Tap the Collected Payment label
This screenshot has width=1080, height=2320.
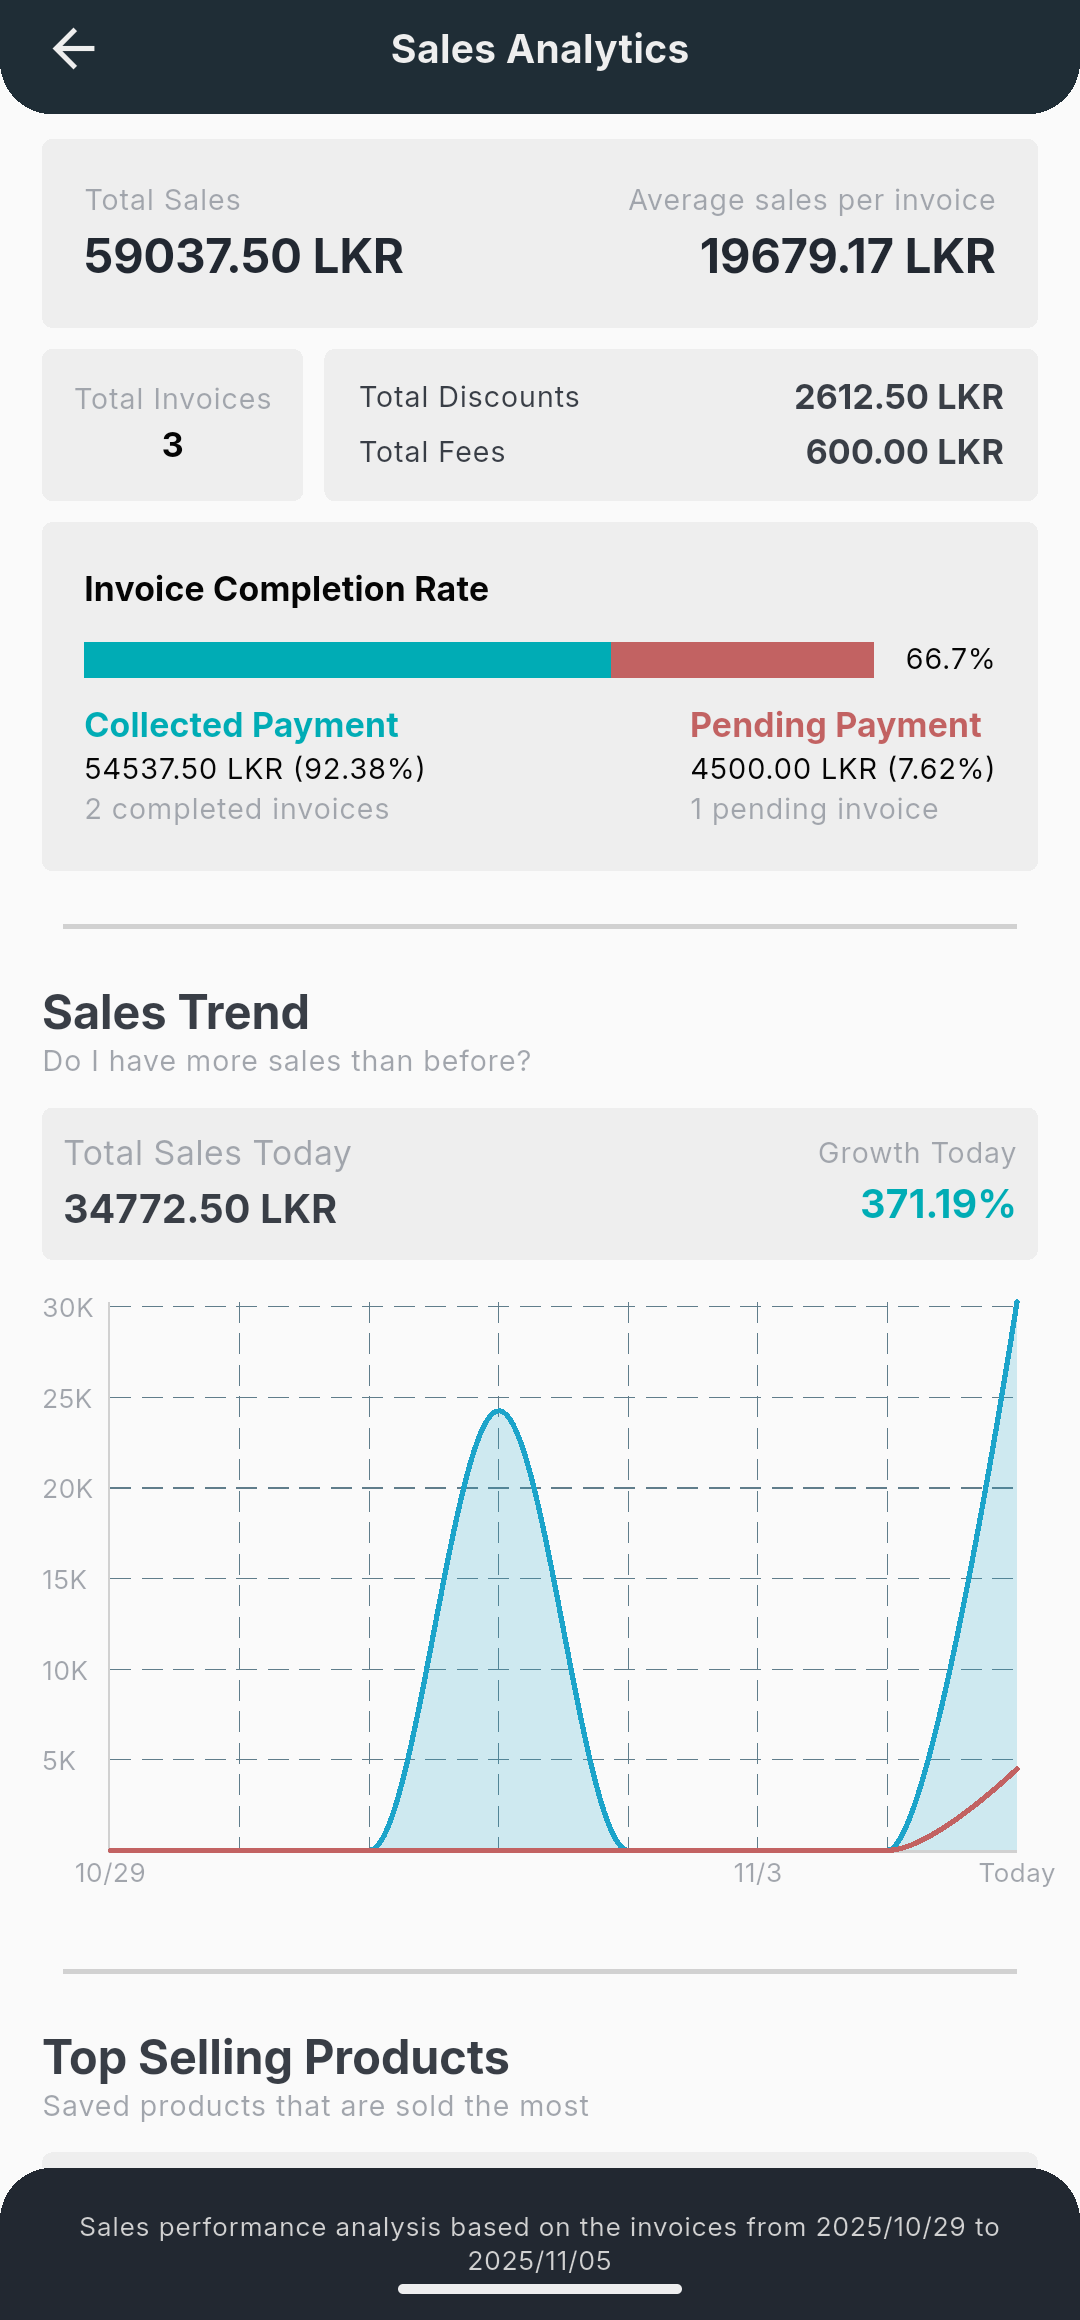point(241,725)
